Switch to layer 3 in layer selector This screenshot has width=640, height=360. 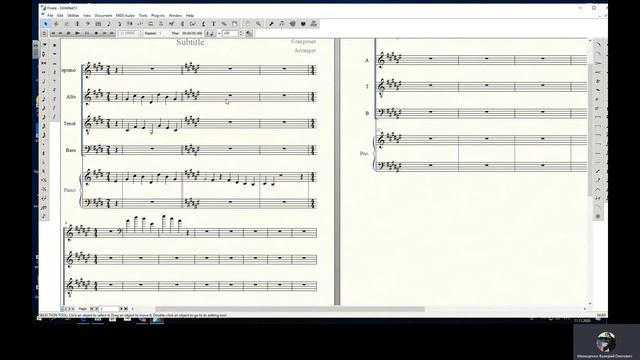coord(69,309)
